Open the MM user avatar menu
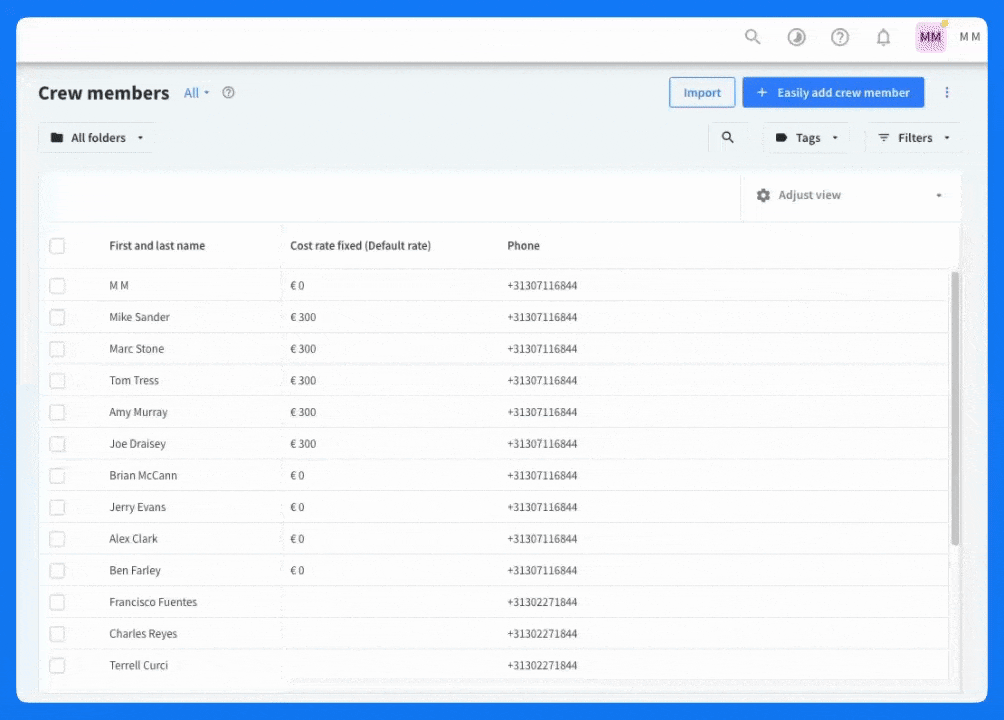This screenshot has width=1004, height=720. [x=930, y=37]
